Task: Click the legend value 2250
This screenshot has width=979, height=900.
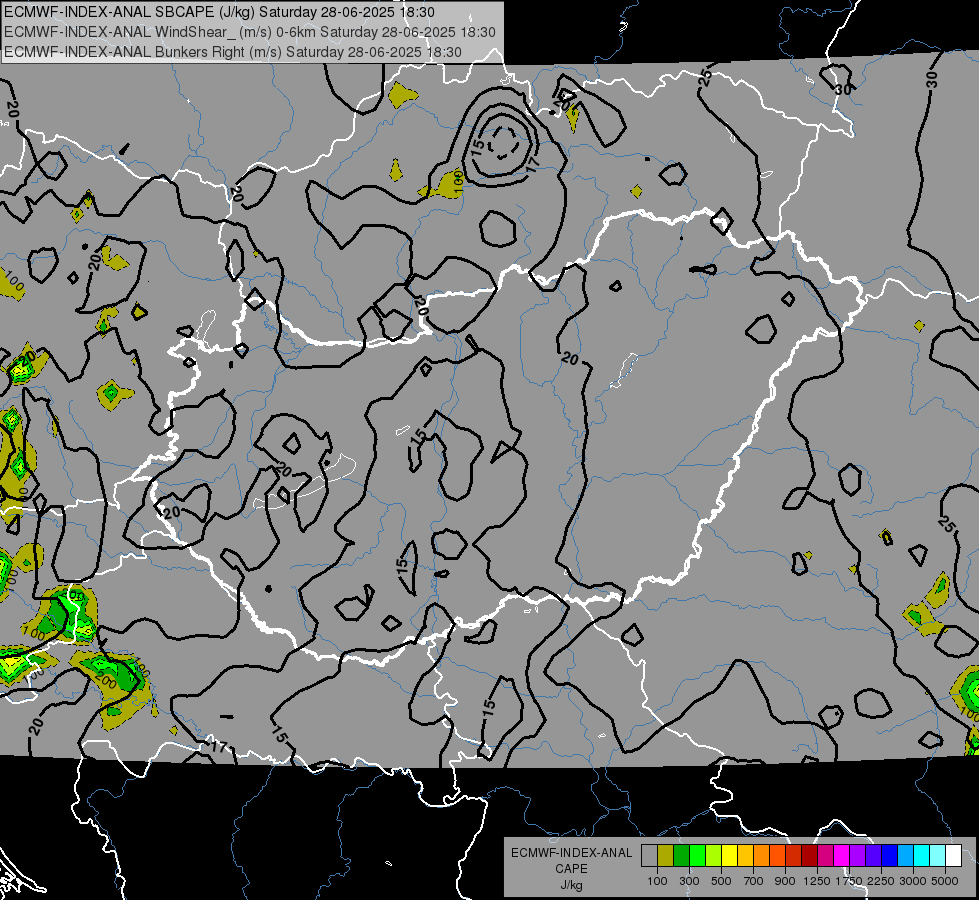Action: pos(881,881)
